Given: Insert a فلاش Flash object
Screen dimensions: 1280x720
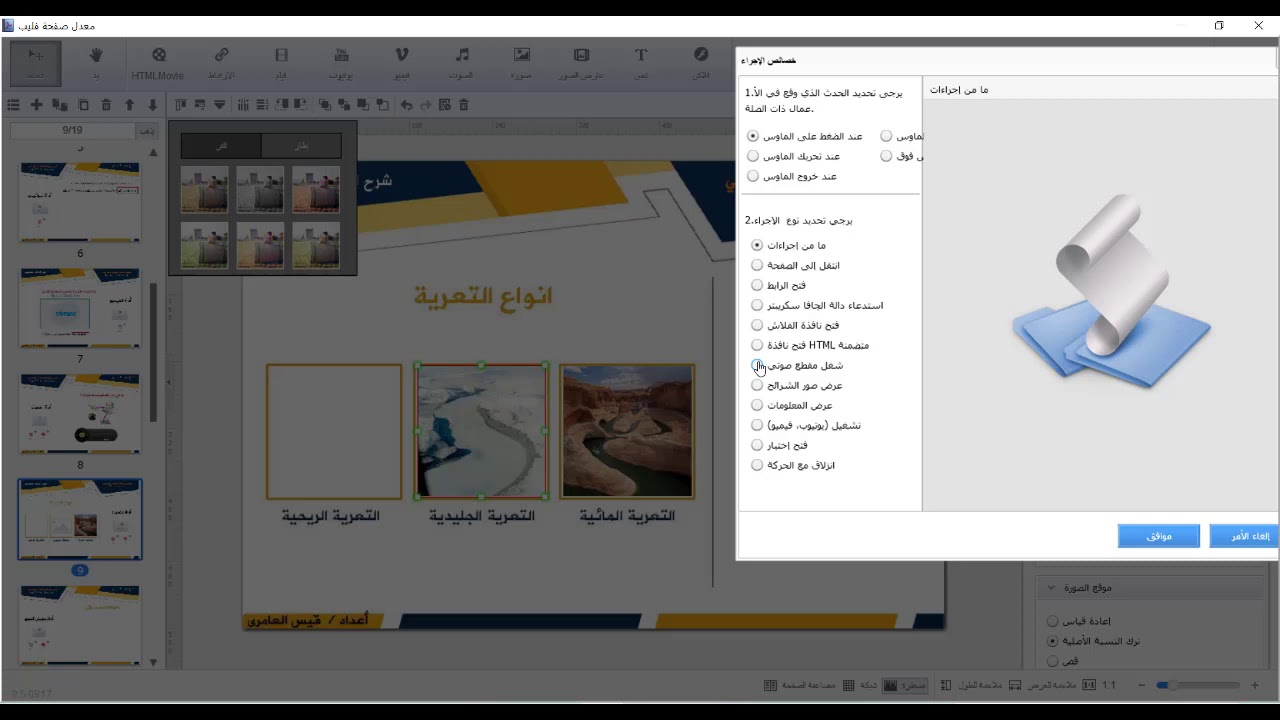Looking at the screenshot, I should click(x=701, y=63).
